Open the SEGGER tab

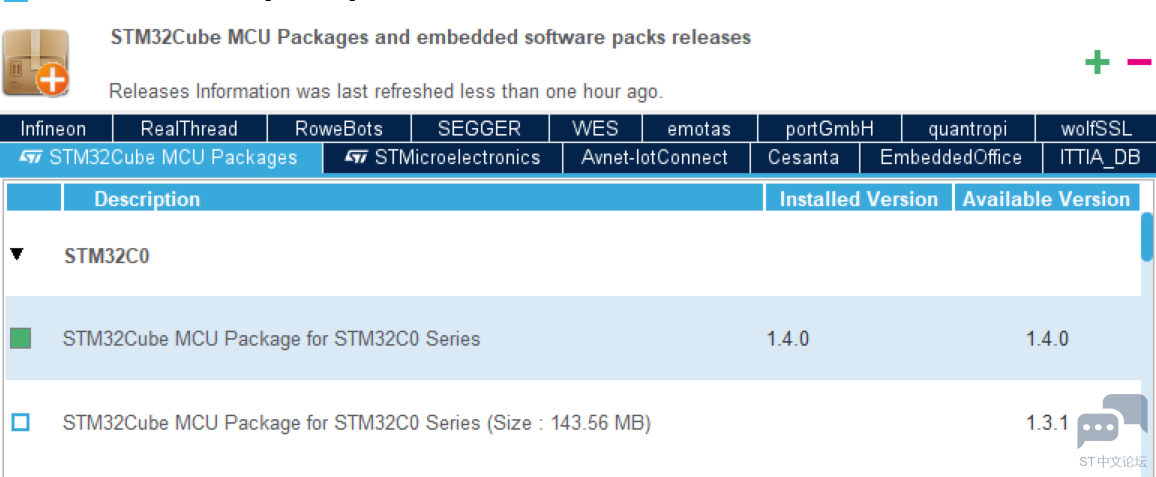click(479, 128)
